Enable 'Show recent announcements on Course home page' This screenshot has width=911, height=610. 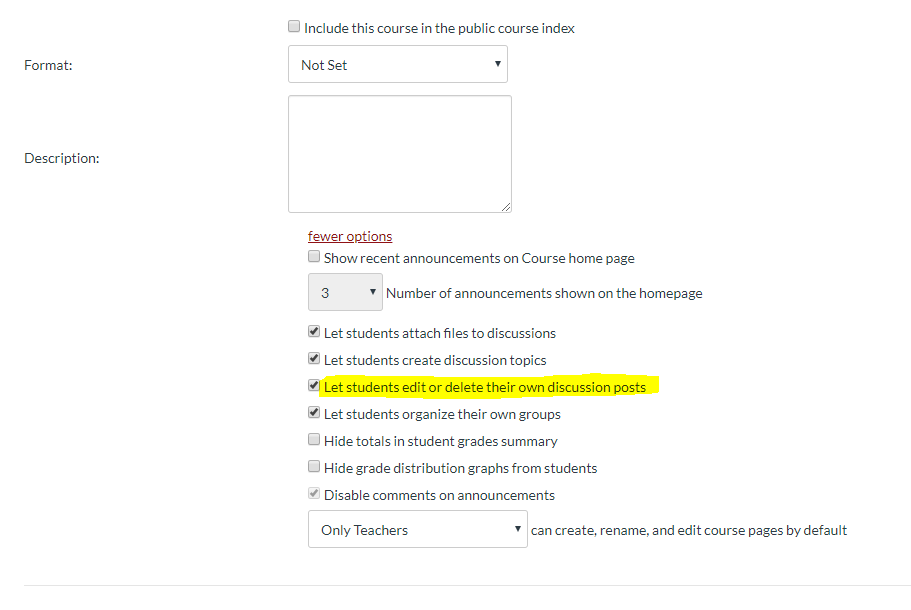(315, 257)
